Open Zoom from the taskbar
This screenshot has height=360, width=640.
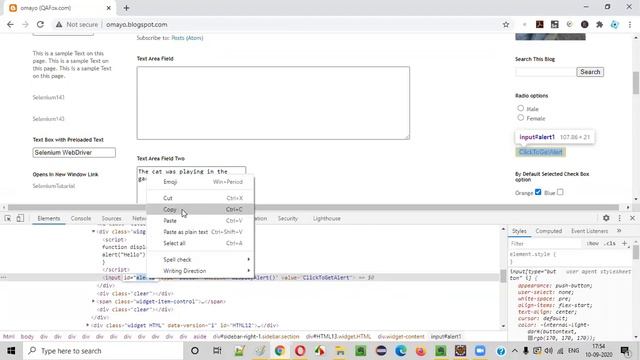pos(480,351)
